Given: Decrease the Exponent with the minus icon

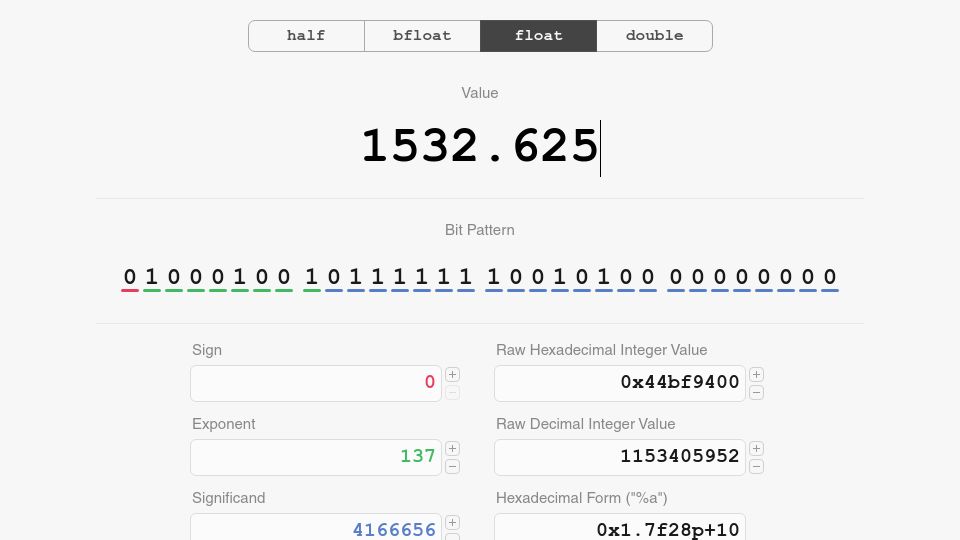Looking at the screenshot, I should 452,467.
